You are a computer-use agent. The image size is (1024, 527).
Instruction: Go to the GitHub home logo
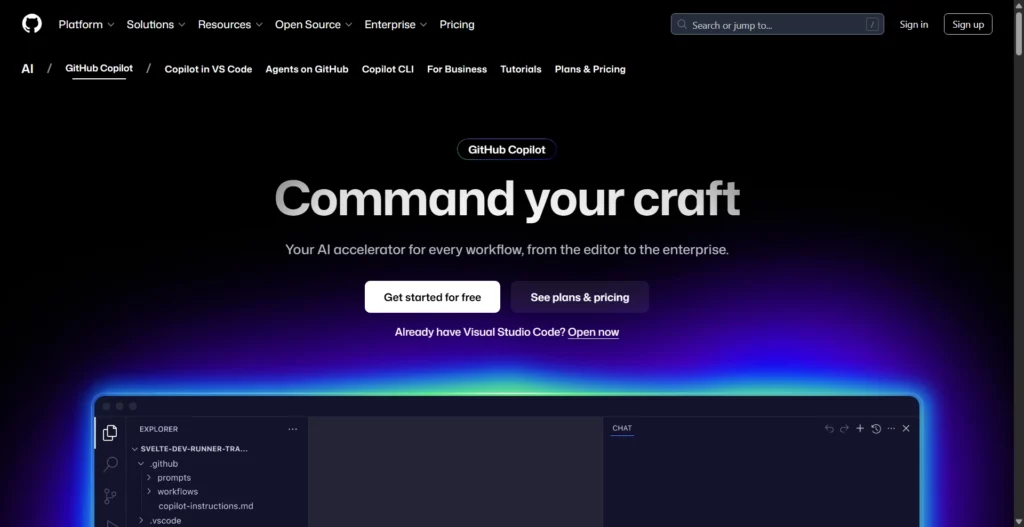click(x=31, y=24)
